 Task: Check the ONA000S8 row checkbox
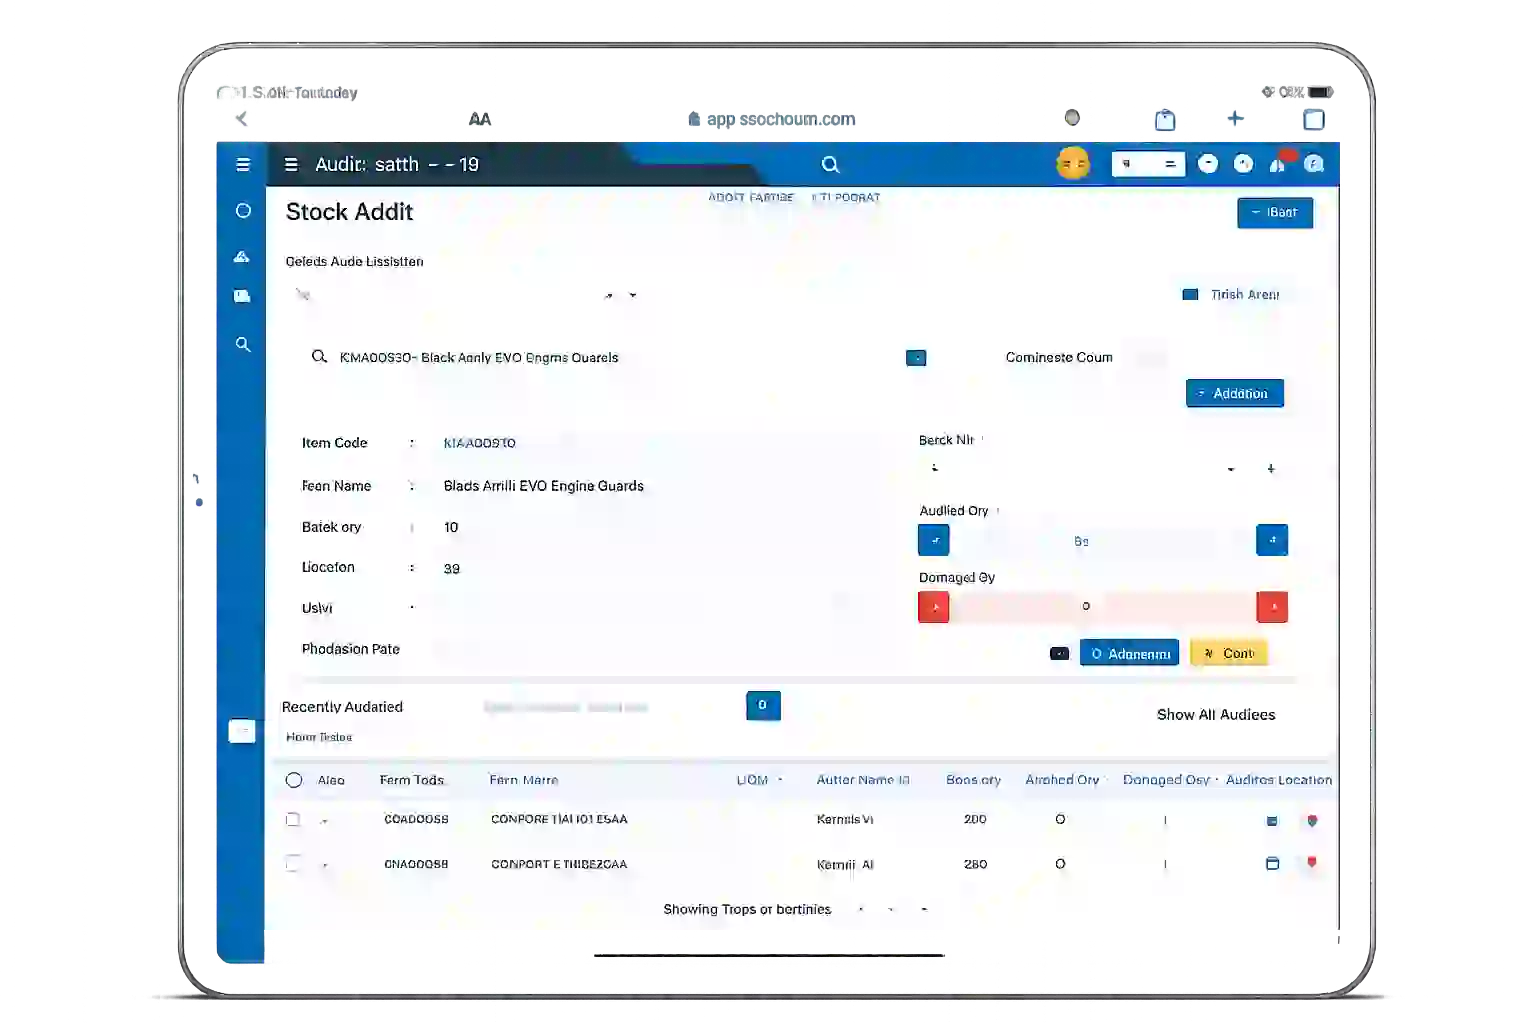tap(293, 864)
